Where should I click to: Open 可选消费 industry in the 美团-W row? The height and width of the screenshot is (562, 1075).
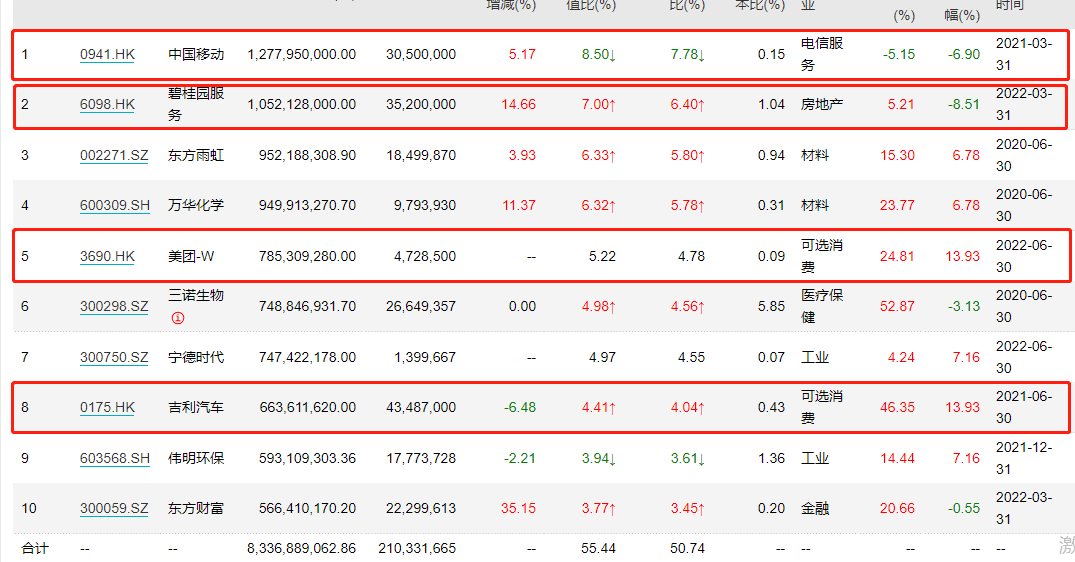pos(821,256)
